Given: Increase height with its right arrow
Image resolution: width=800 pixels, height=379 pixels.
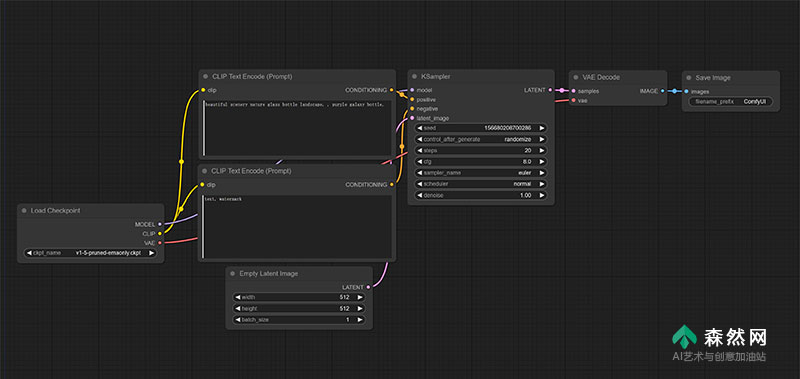Looking at the screenshot, I should click(360, 309).
